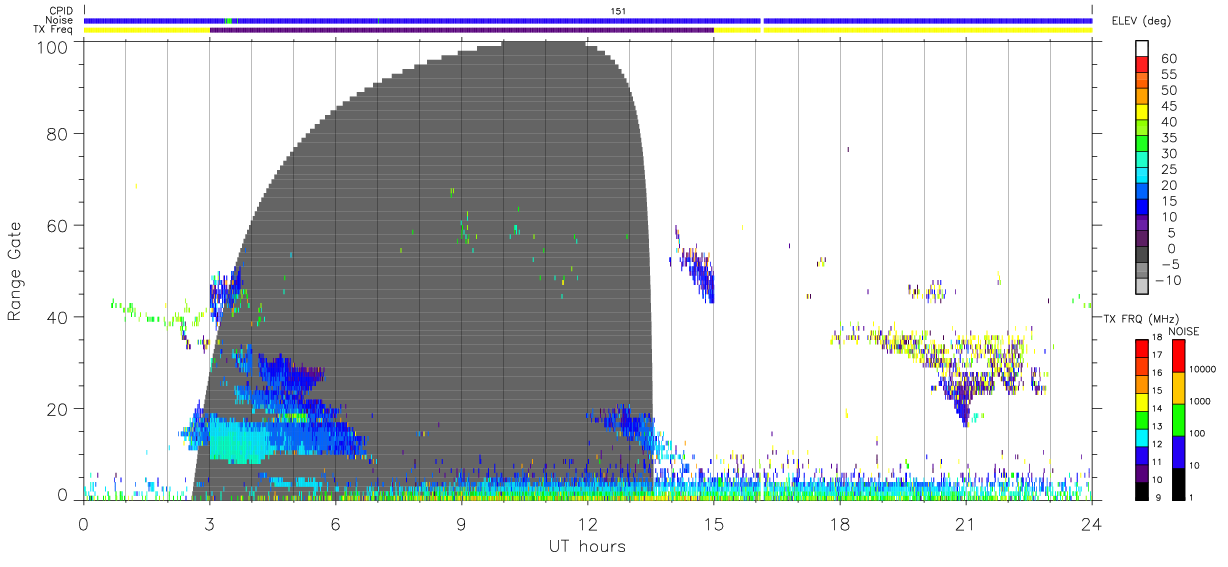This screenshot has height=567, width=1228.
Task: Click UT hours axis tick 21
Action: 966,524
